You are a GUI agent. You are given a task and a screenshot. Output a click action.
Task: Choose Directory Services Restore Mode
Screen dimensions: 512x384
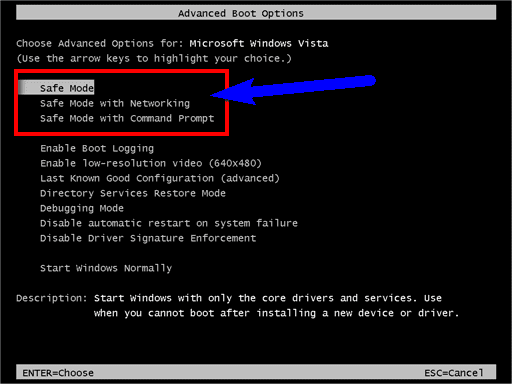(133, 193)
